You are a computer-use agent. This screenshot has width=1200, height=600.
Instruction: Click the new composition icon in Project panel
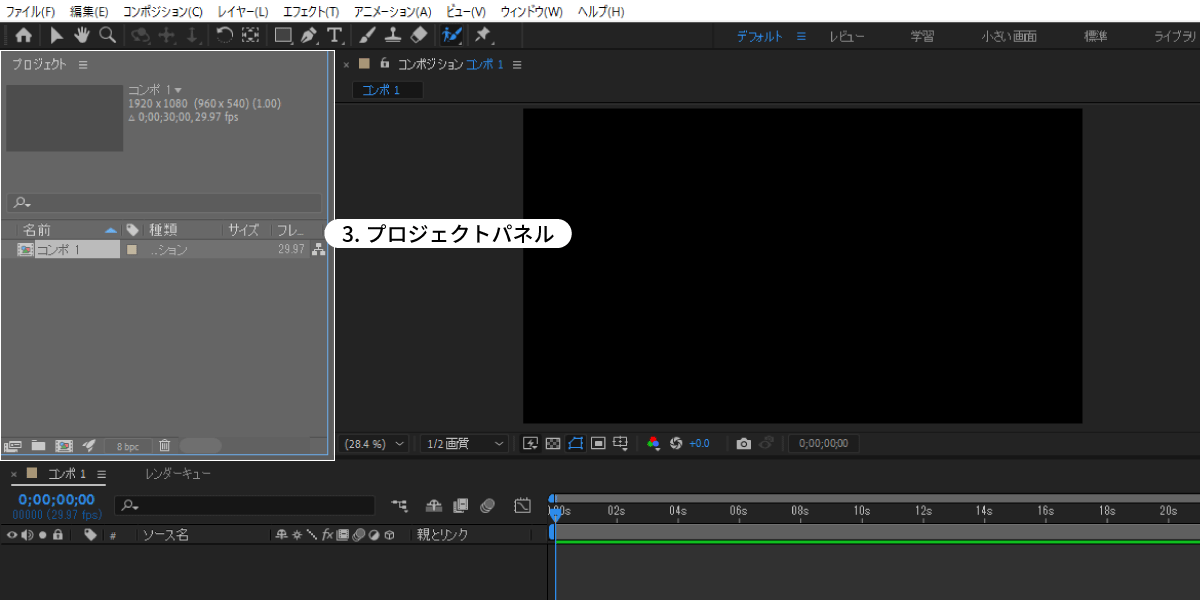coord(64,445)
